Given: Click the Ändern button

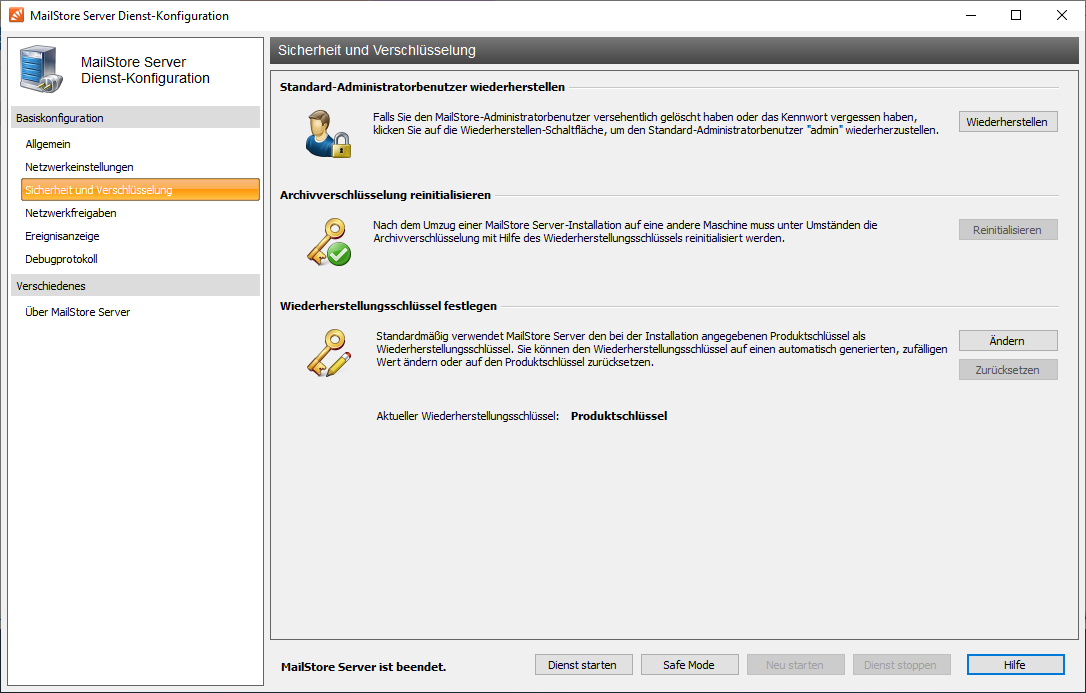Looking at the screenshot, I should point(1008,341).
